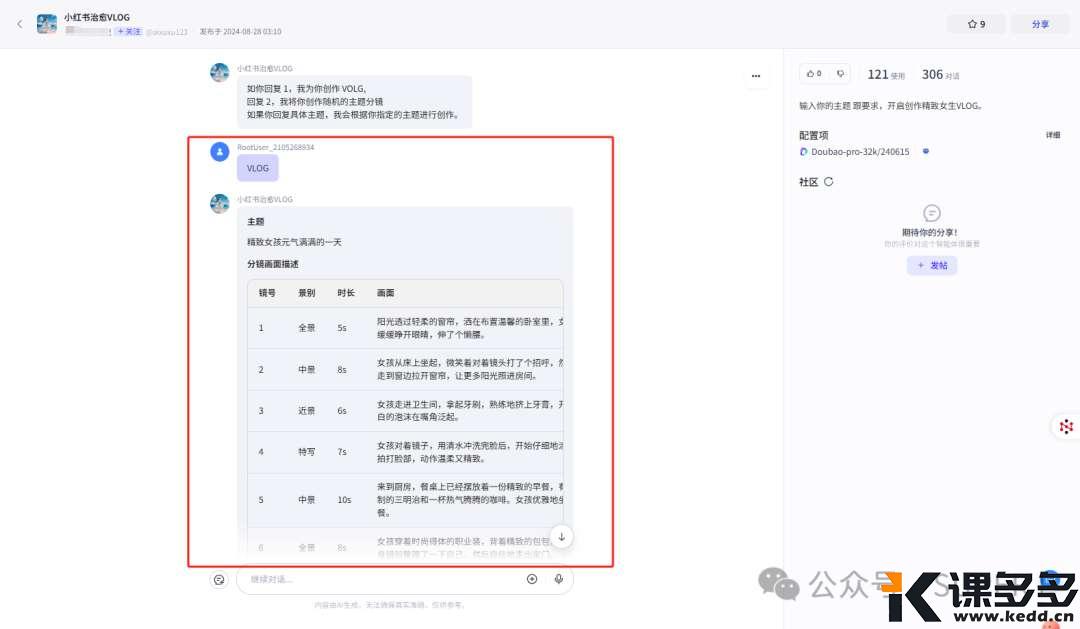Screen dimensions: 1080x629
Task: Click the chat icon next to Doubao model
Action: (925, 152)
